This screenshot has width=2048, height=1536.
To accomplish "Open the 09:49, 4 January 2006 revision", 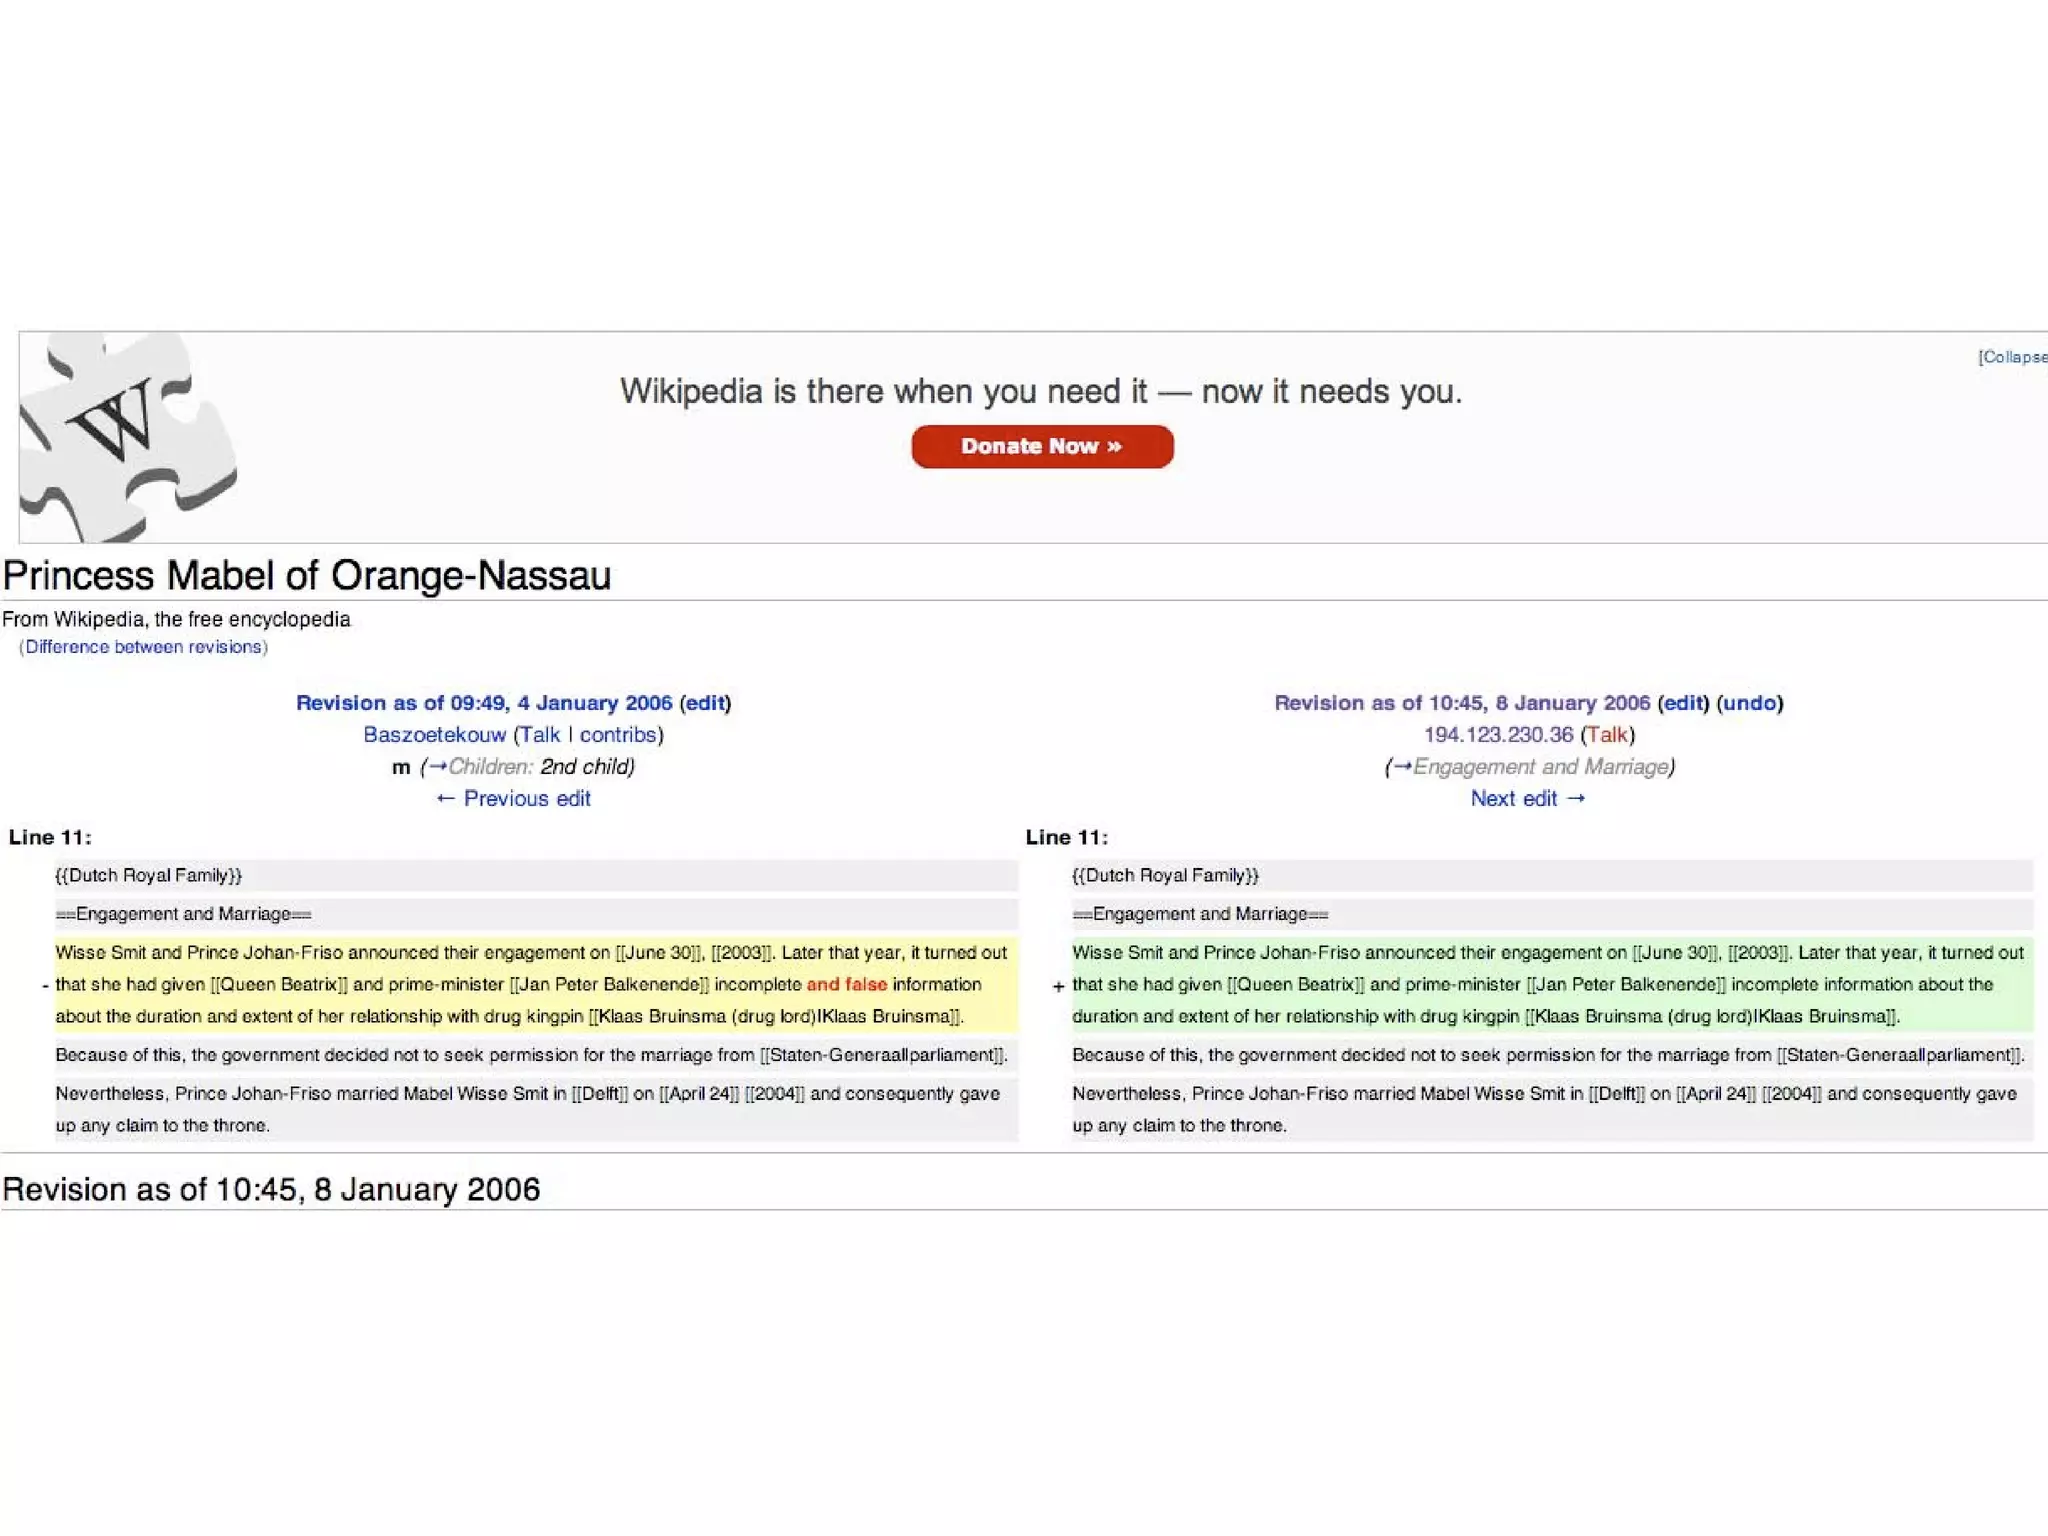I will click(x=484, y=703).
